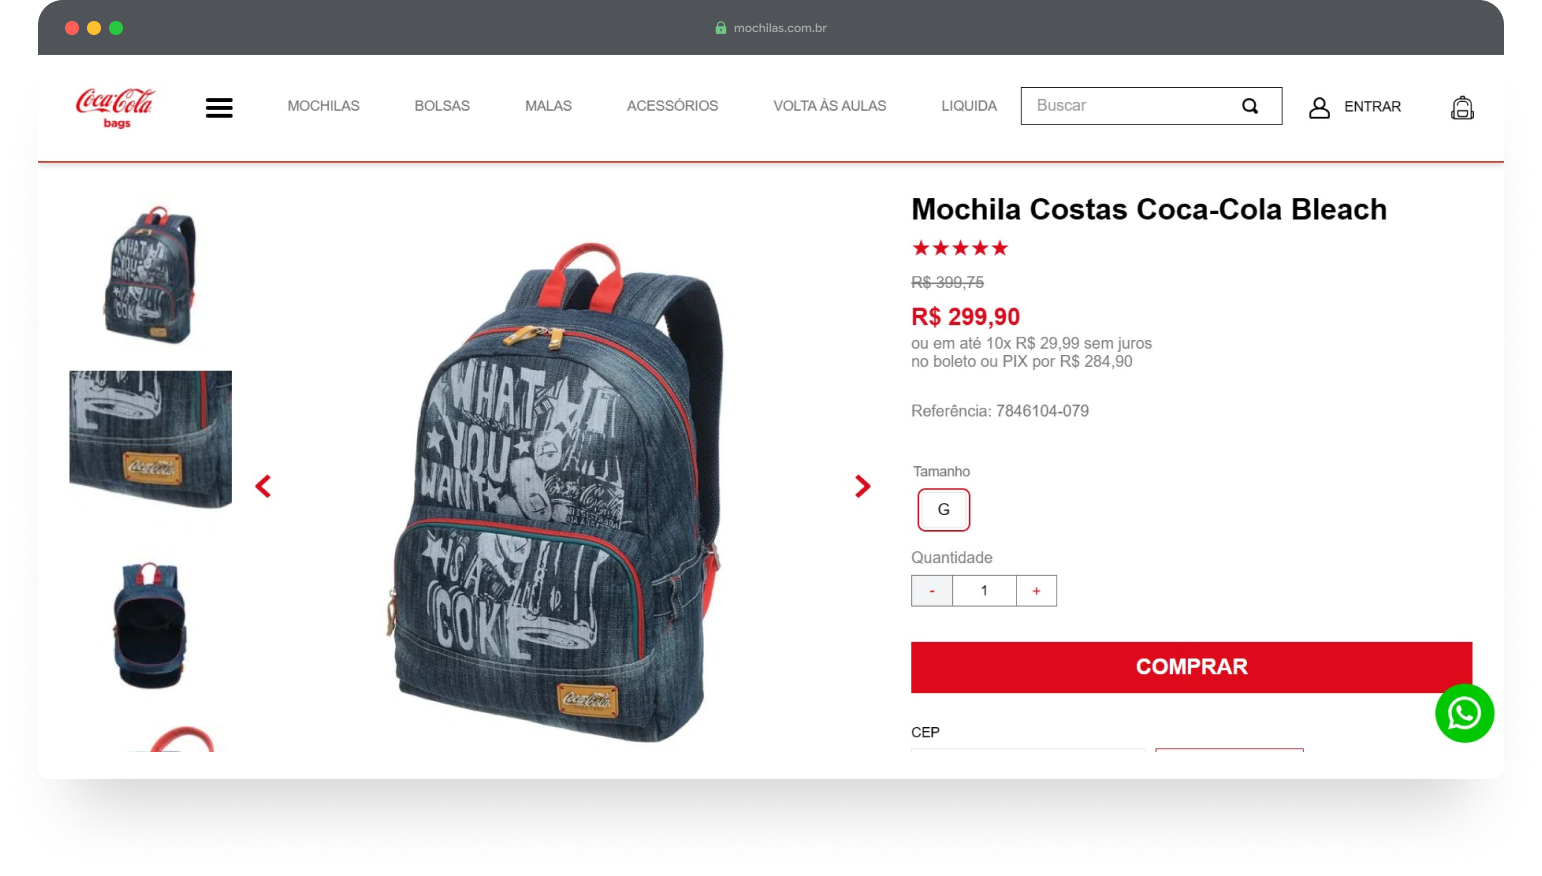Click the search magnifier icon

(1250, 106)
